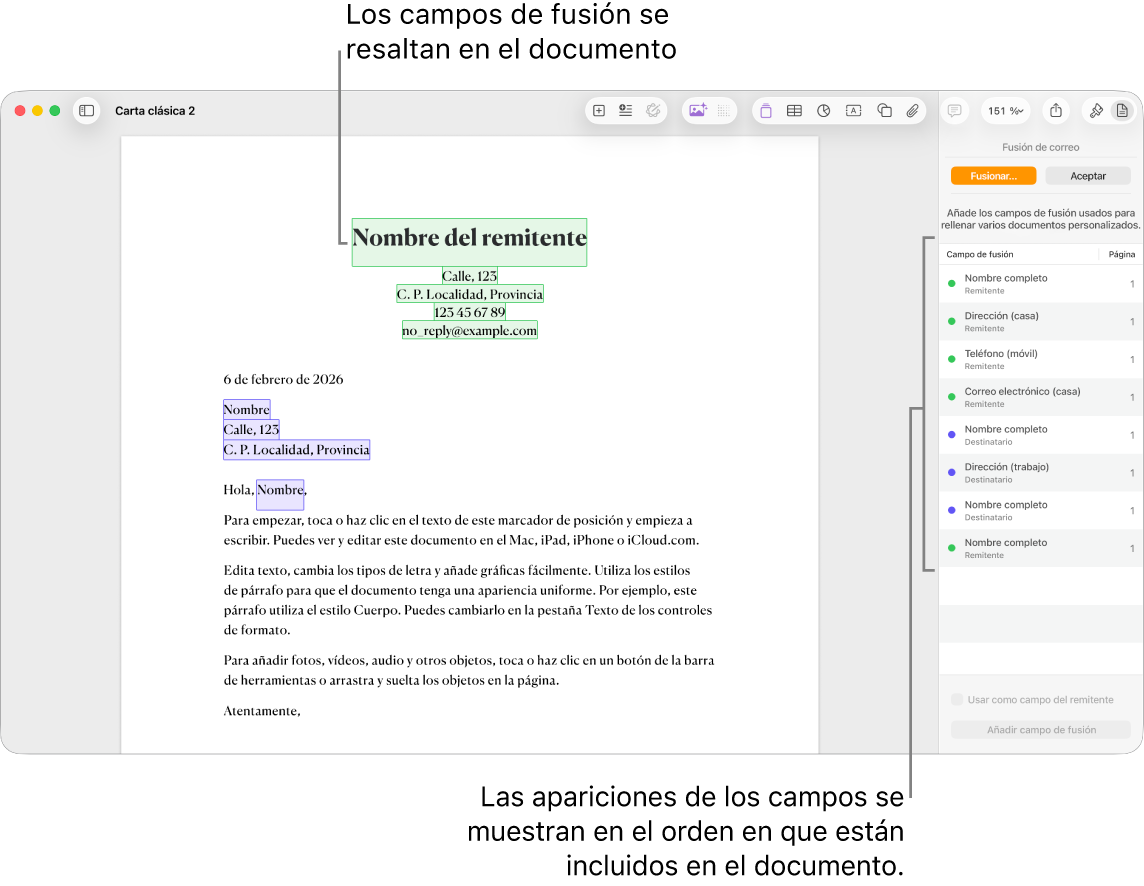The width and height of the screenshot is (1144, 886).
Task: Insert a chart using the pie icon
Action: pyautogui.click(x=824, y=111)
